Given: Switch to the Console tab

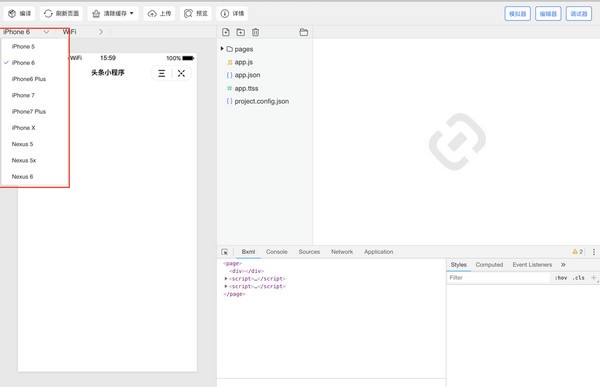Looking at the screenshot, I should pyautogui.click(x=277, y=252).
